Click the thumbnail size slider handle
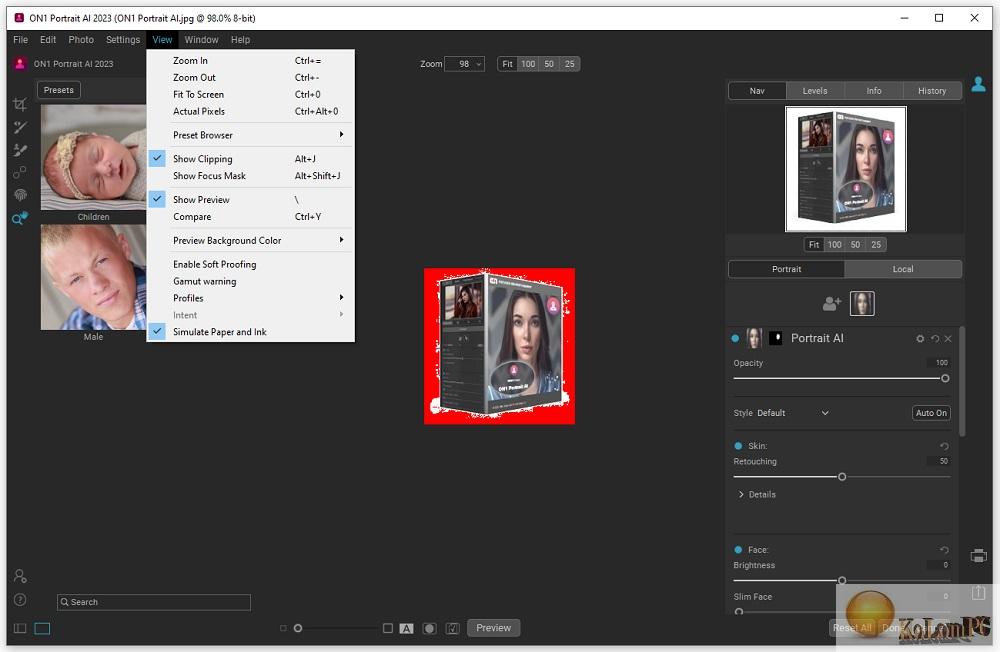The width and height of the screenshot is (1000, 652). click(298, 628)
